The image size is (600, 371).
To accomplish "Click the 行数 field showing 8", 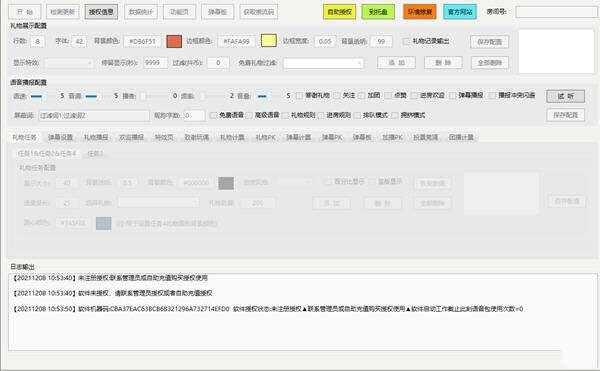I will click(x=37, y=41).
